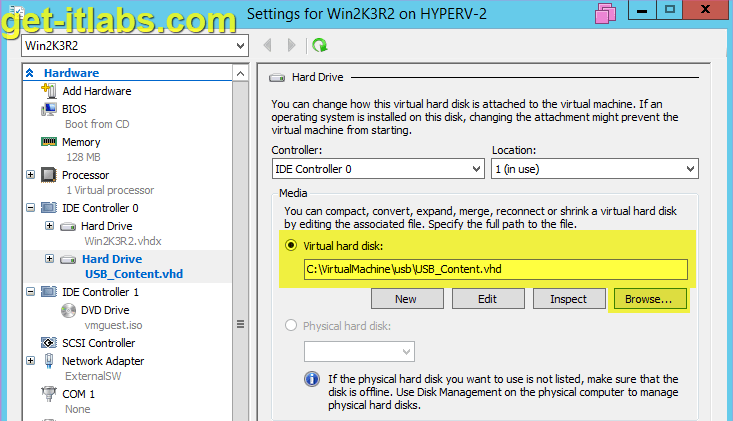Click the blue information icon
The image size is (733, 421).
[x=312, y=378]
